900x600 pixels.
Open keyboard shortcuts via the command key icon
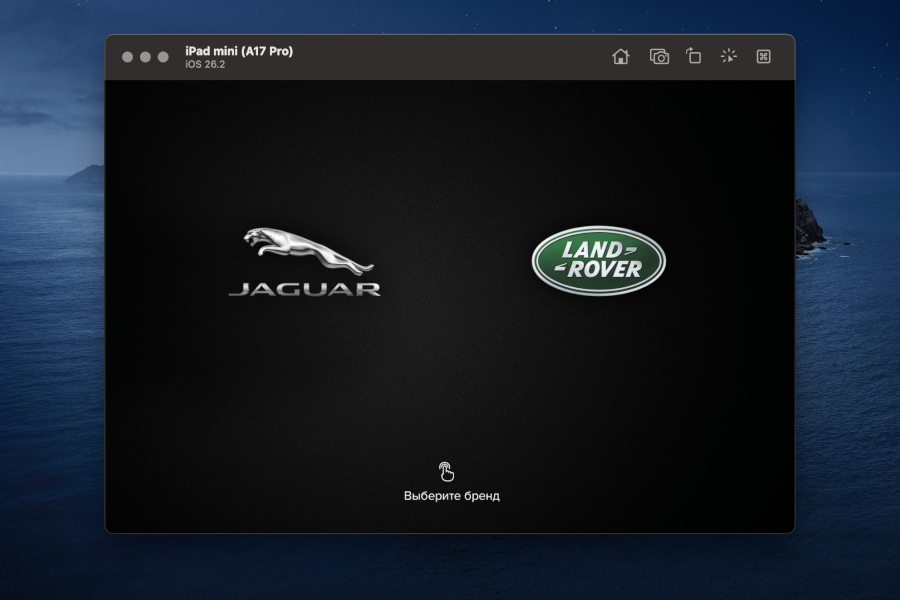(764, 57)
